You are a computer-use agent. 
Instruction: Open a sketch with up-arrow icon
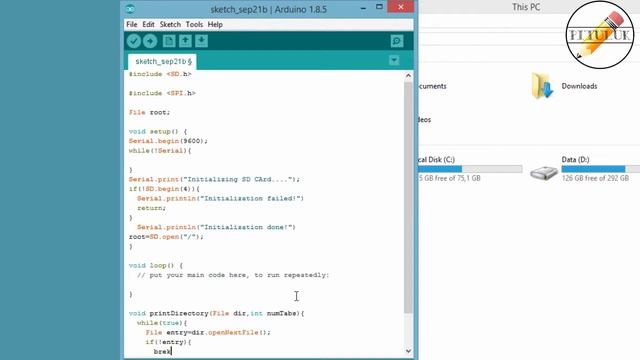[x=185, y=41]
